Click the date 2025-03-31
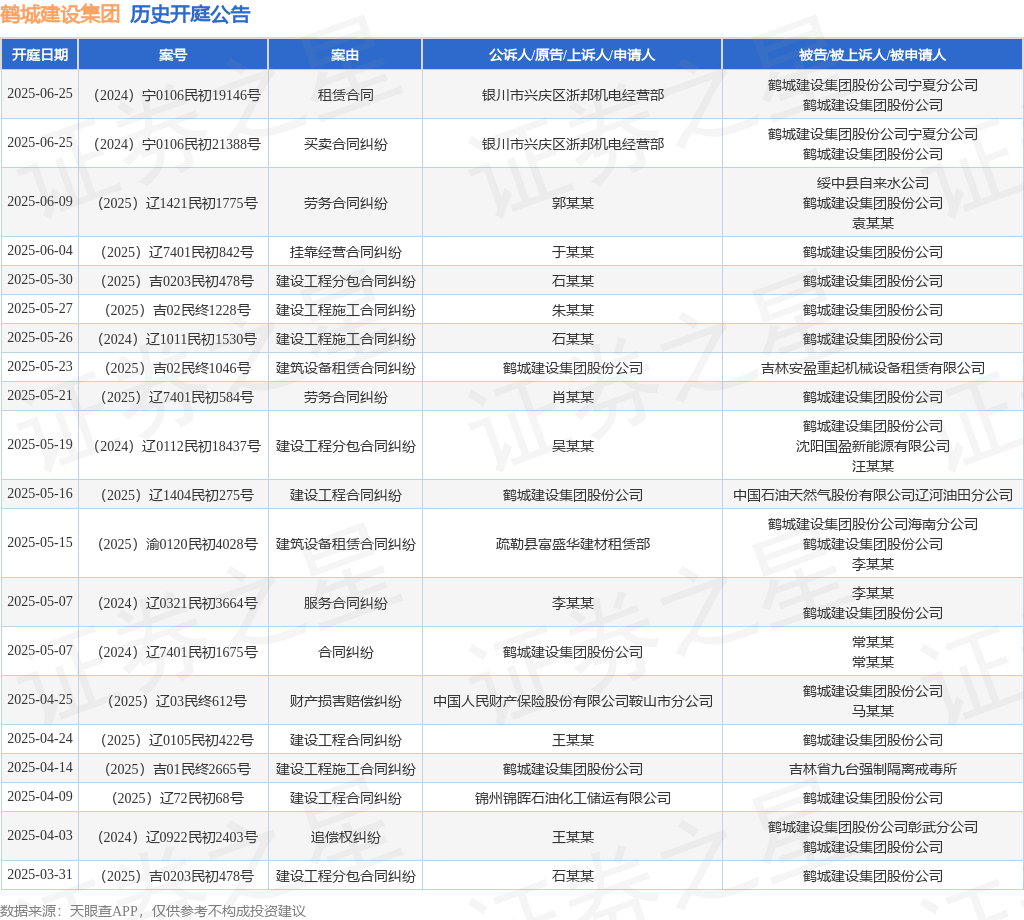 (x=40, y=874)
